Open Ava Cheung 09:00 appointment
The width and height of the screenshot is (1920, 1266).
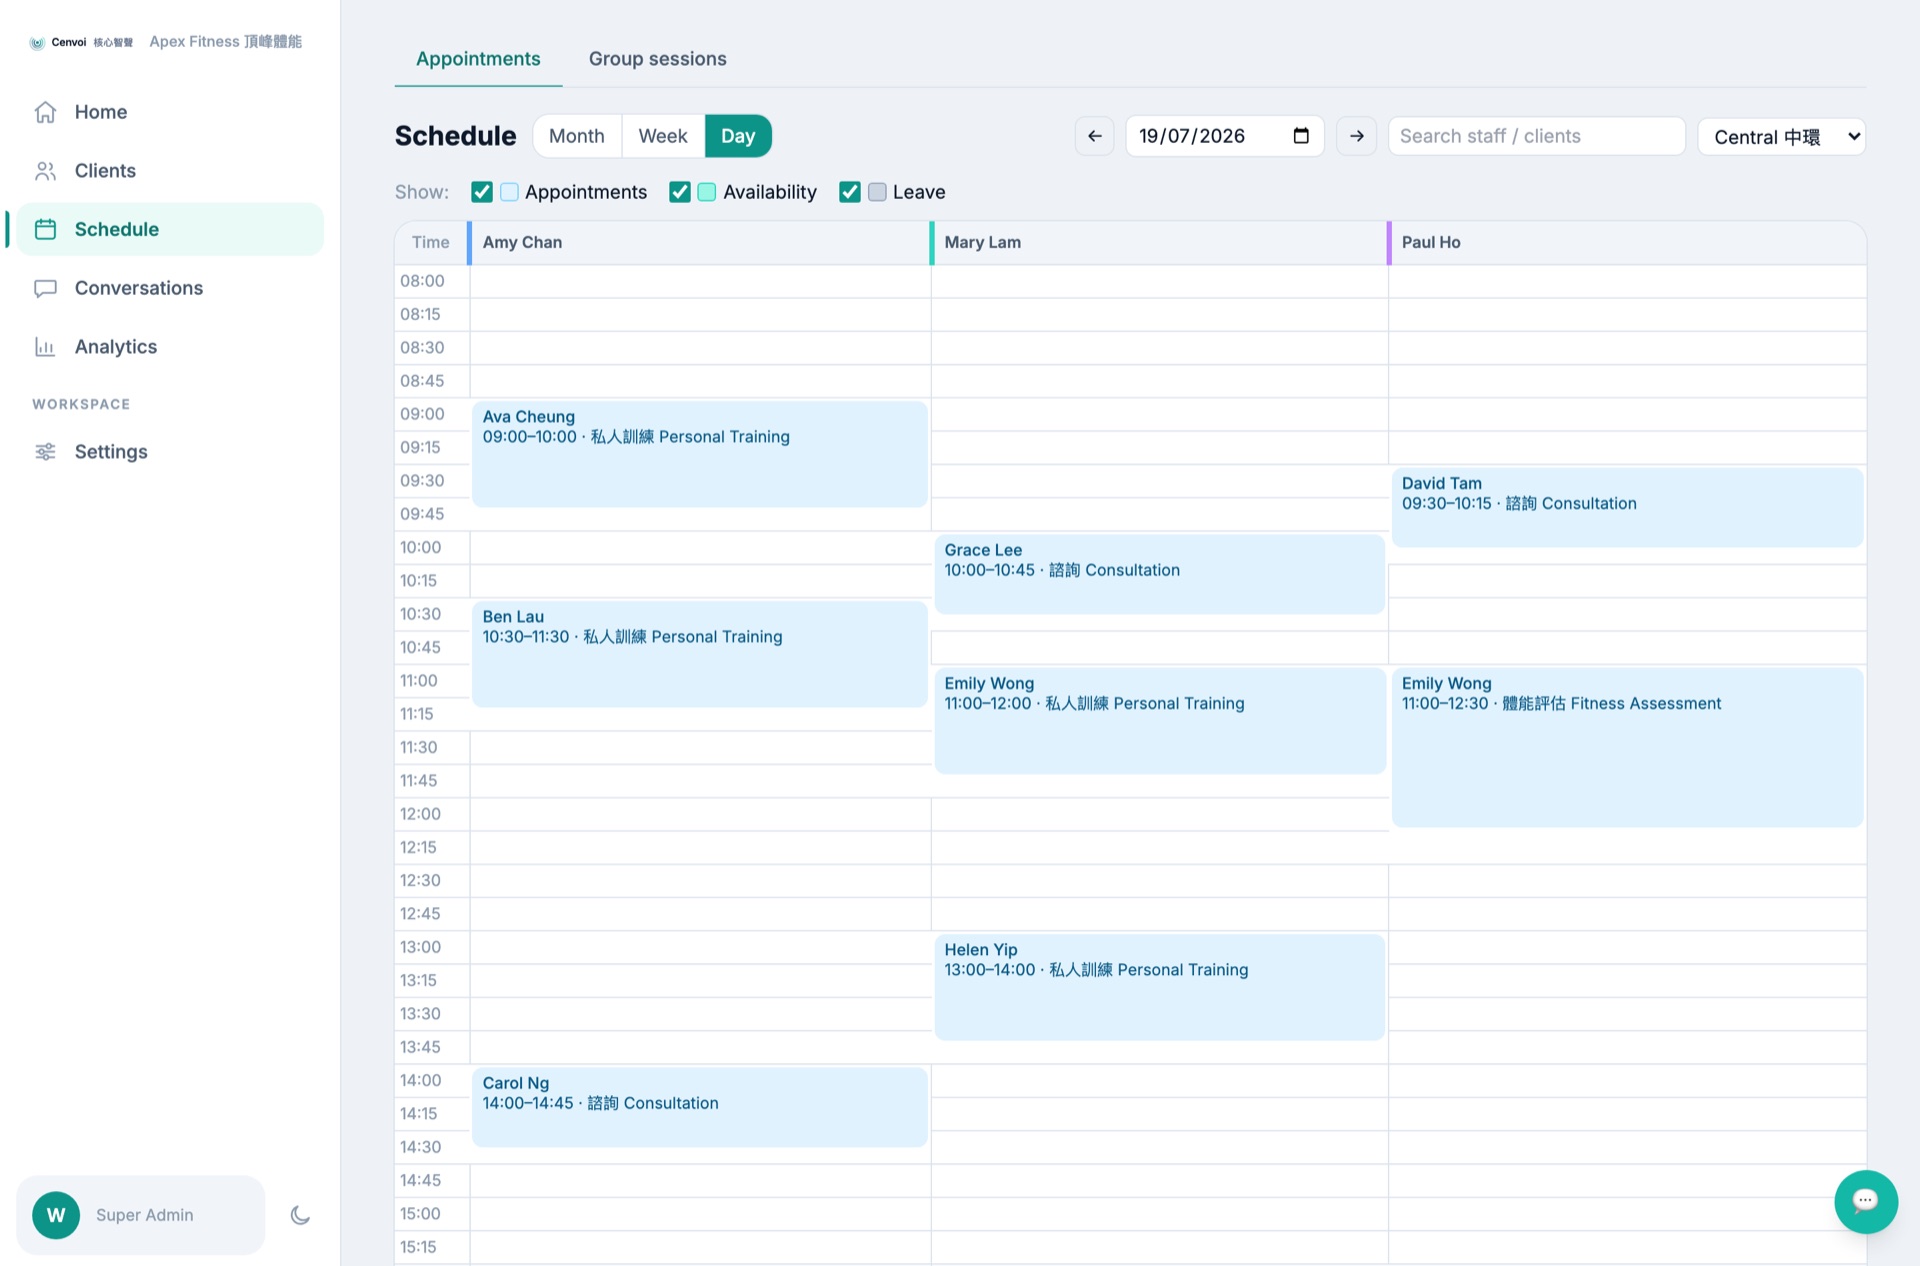[700, 454]
